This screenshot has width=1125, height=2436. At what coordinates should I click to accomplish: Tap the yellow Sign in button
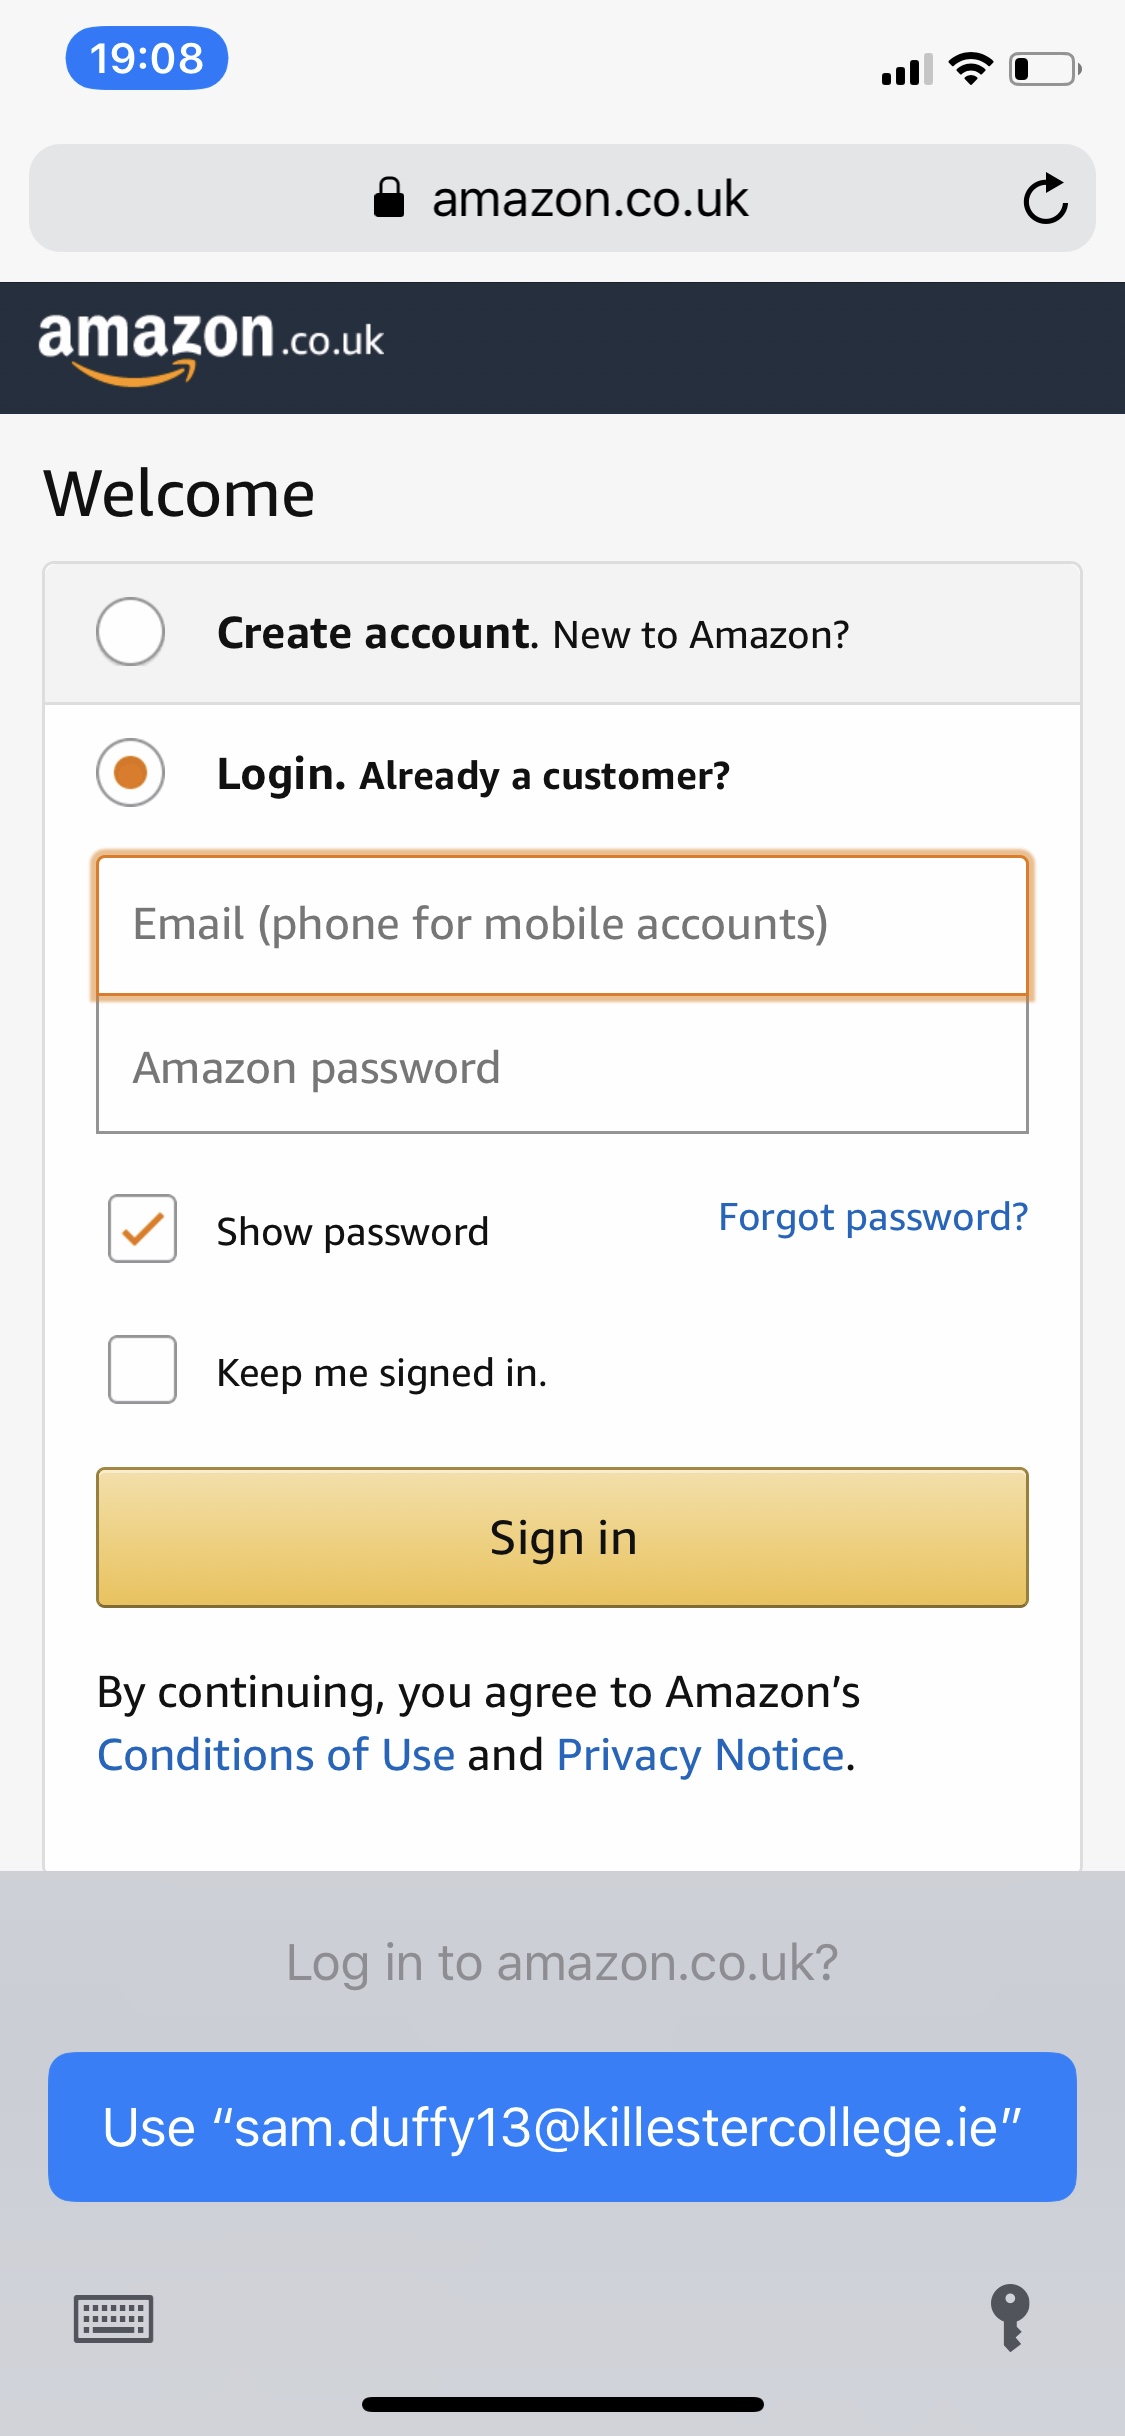pos(562,1538)
